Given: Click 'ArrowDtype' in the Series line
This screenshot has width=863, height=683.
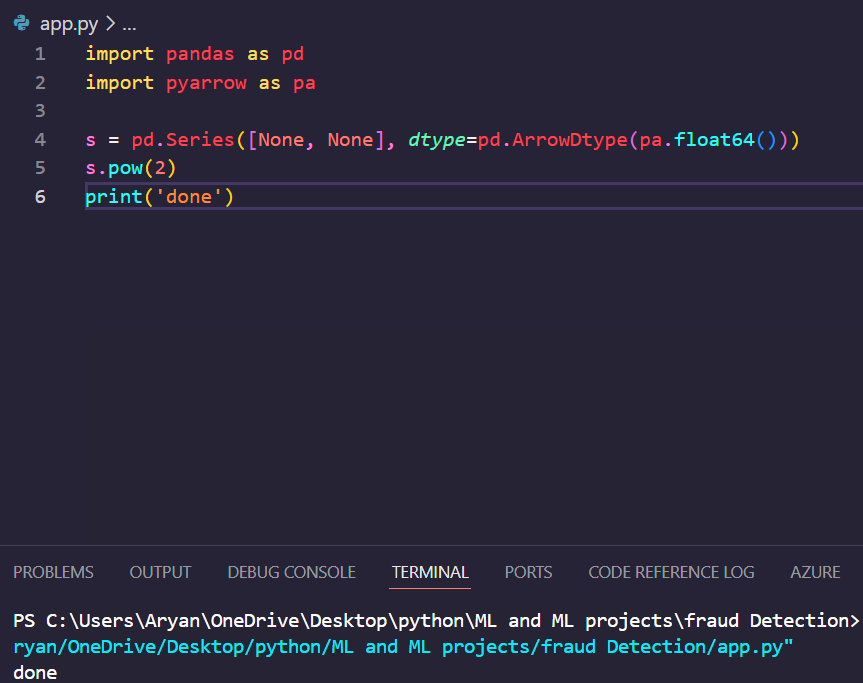Looking at the screenshot, I should (x=569, y=140).
